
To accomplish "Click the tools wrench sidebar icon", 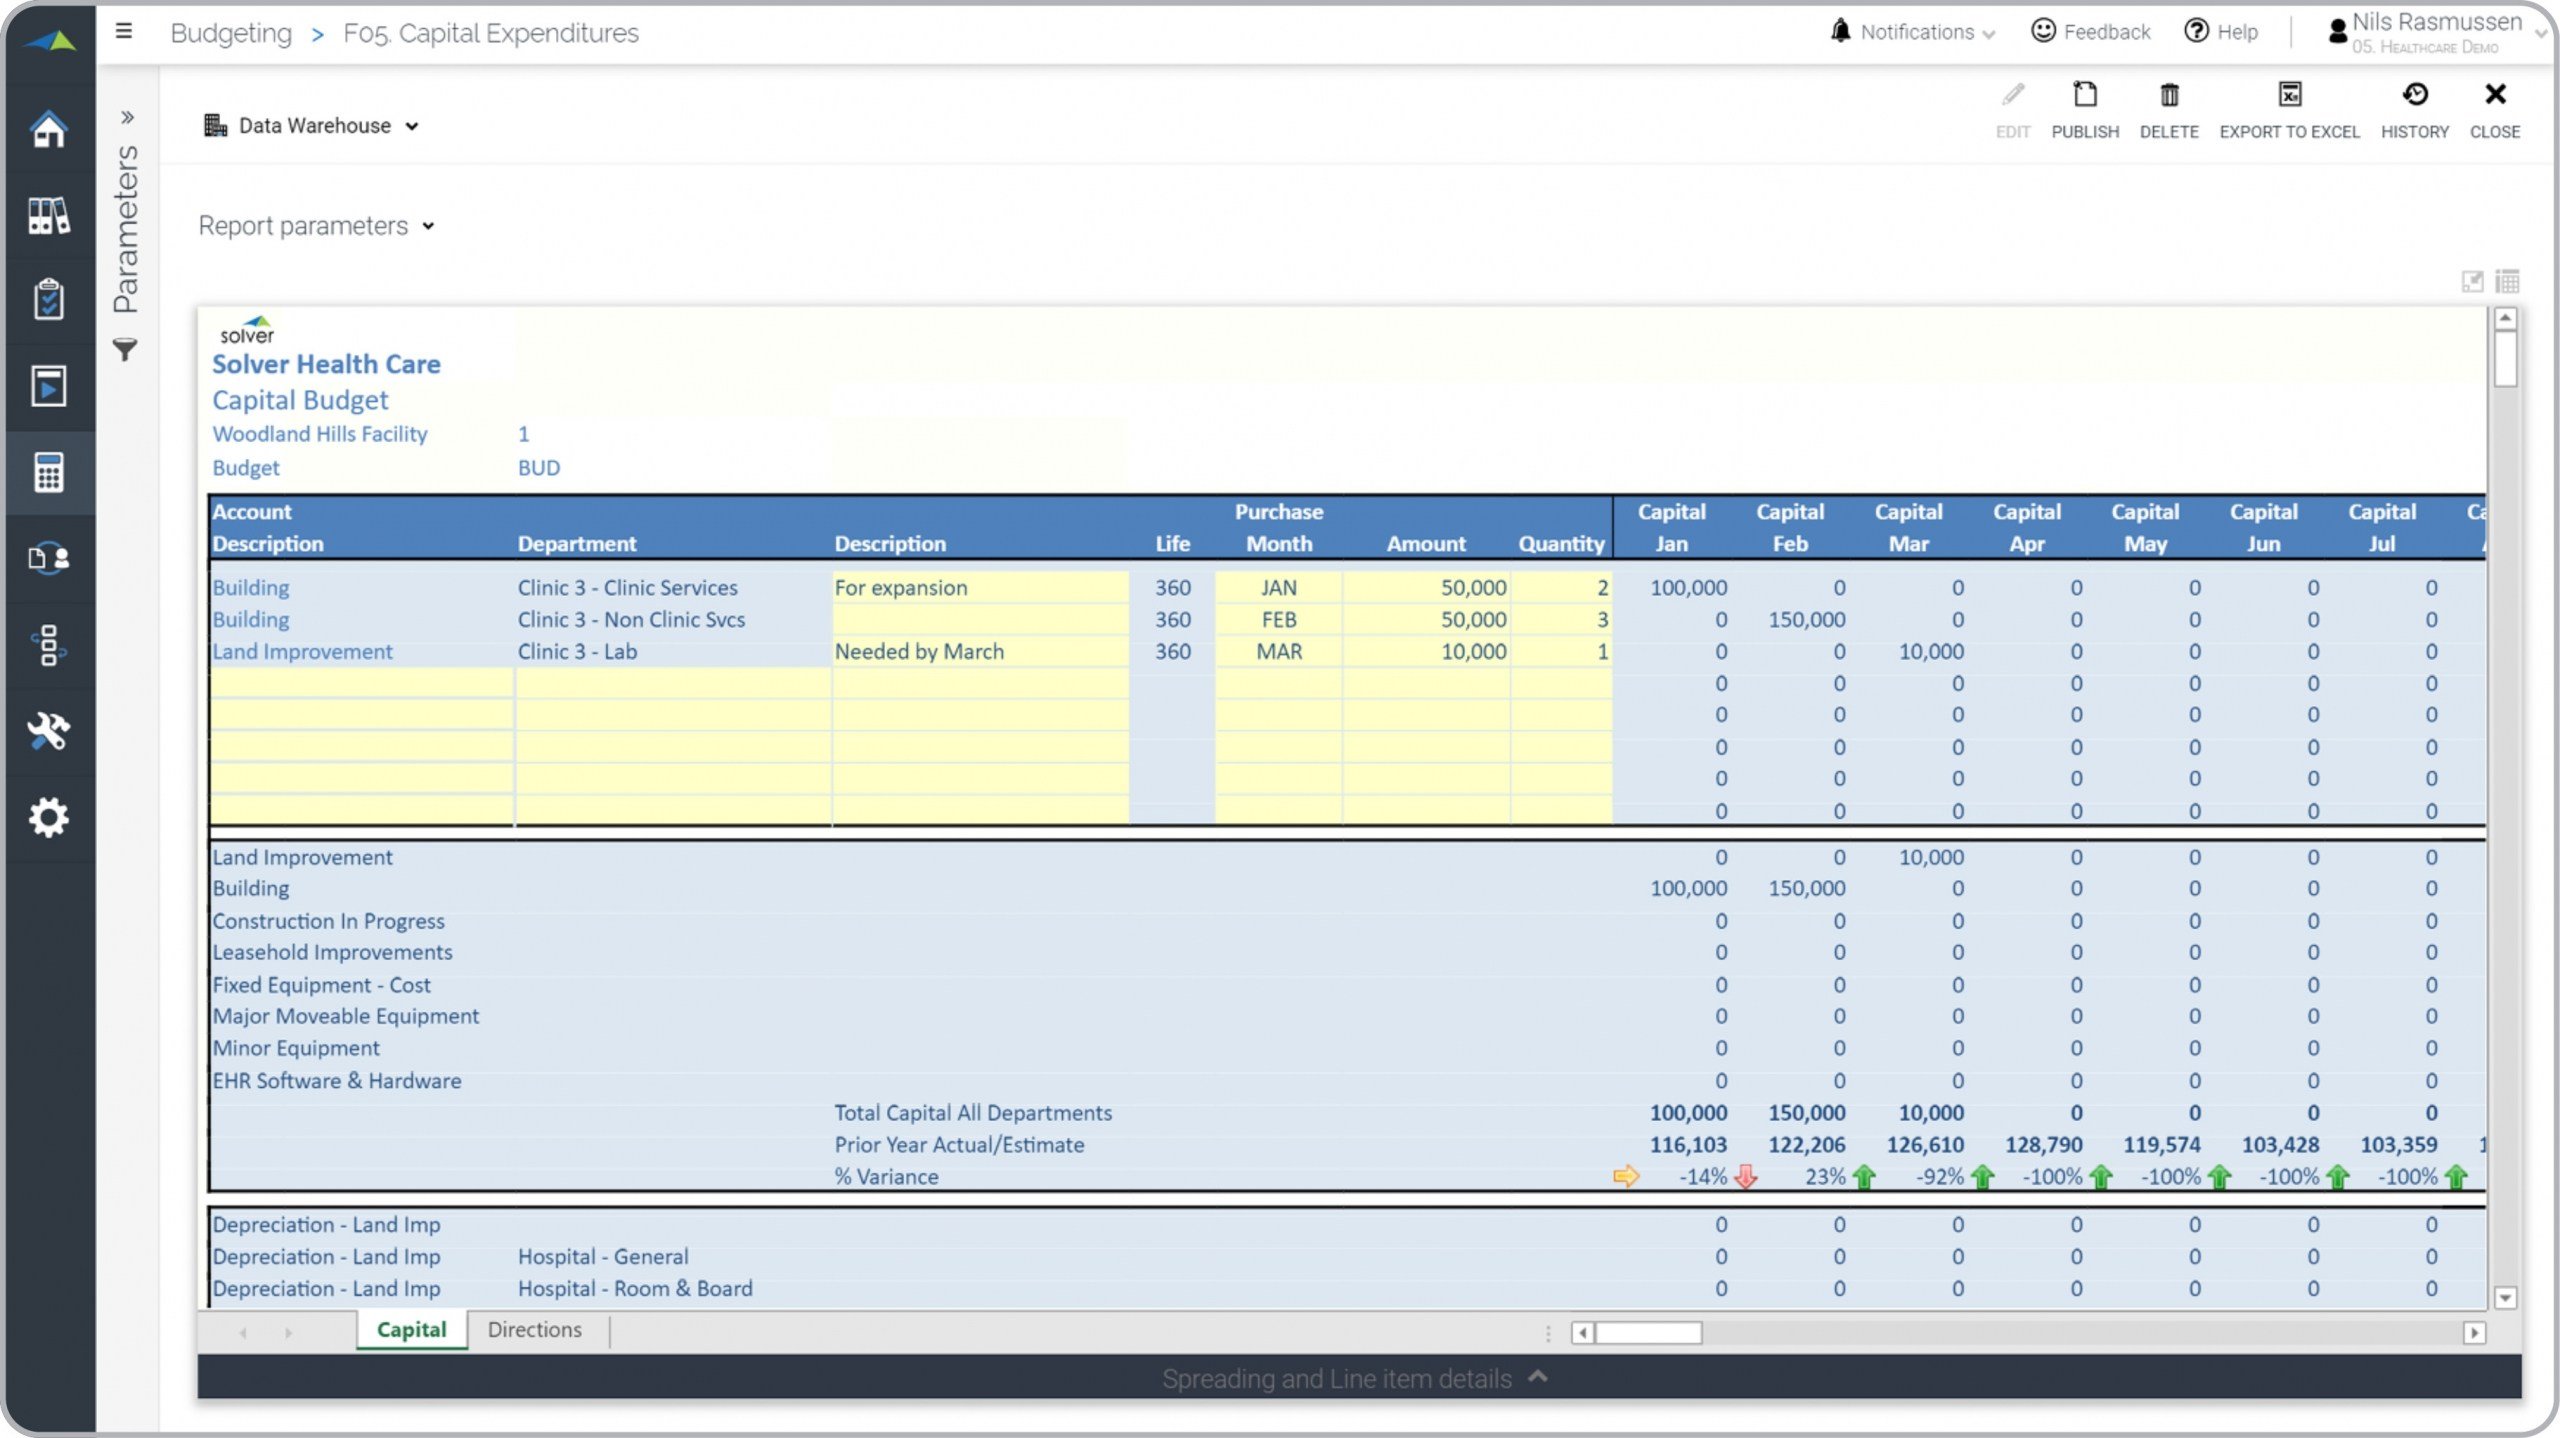I will 48,731.
